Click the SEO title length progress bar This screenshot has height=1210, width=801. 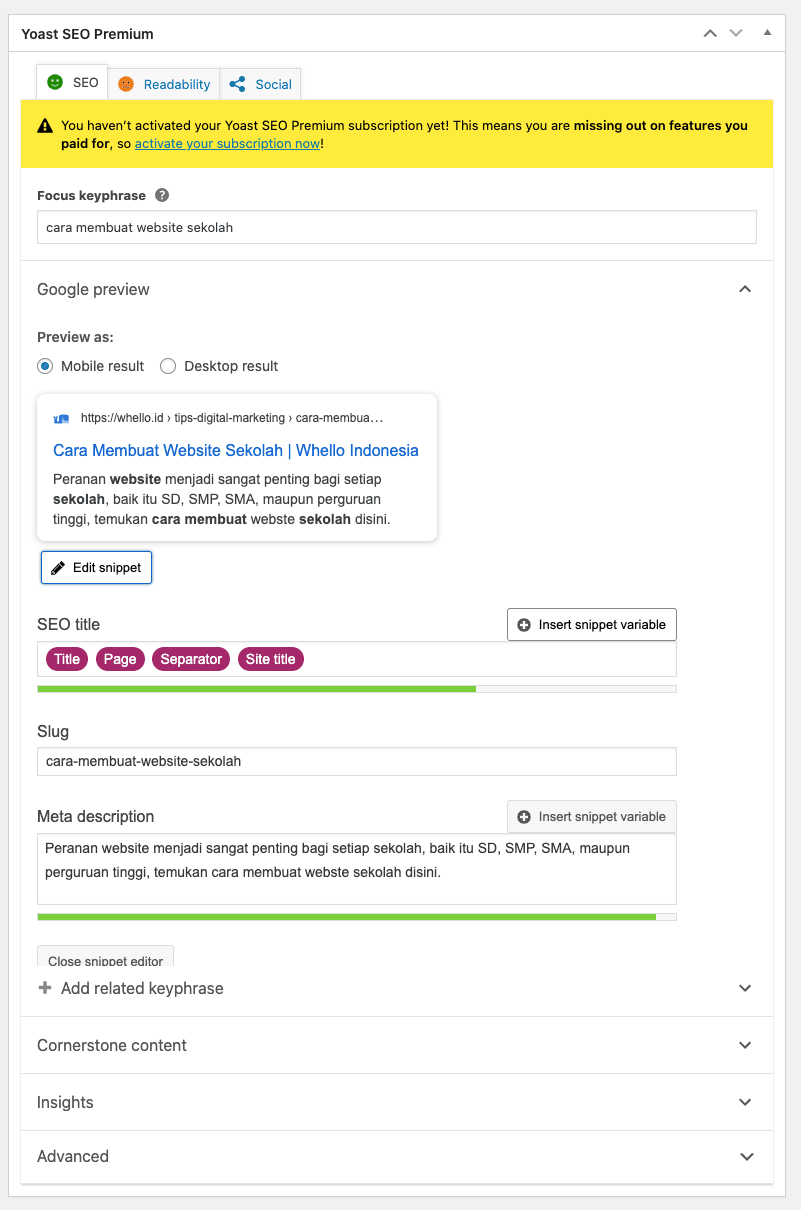pos(356,689)
